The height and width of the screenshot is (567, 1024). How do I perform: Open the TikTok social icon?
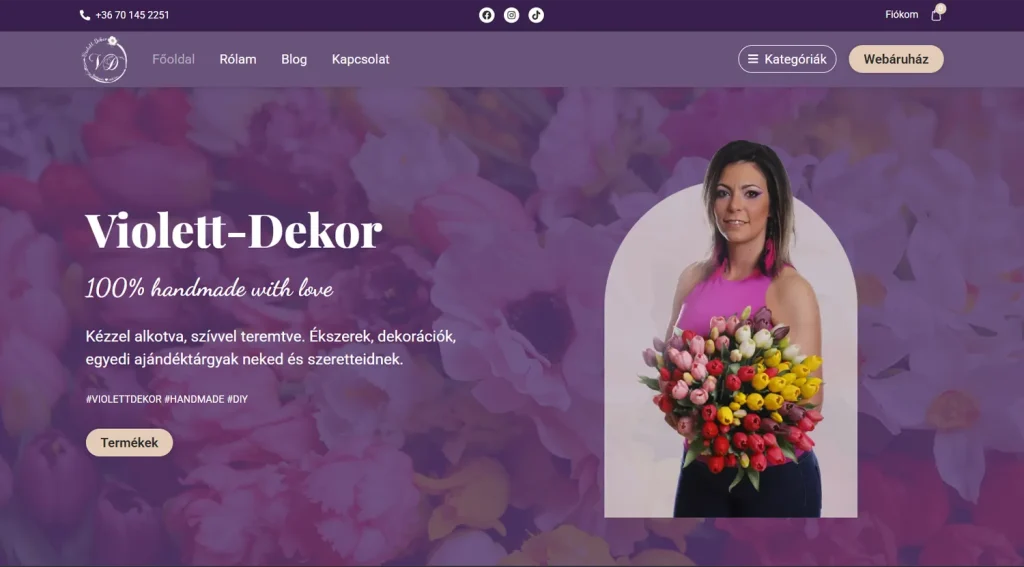pyautogui.click(x=536, y=15)
